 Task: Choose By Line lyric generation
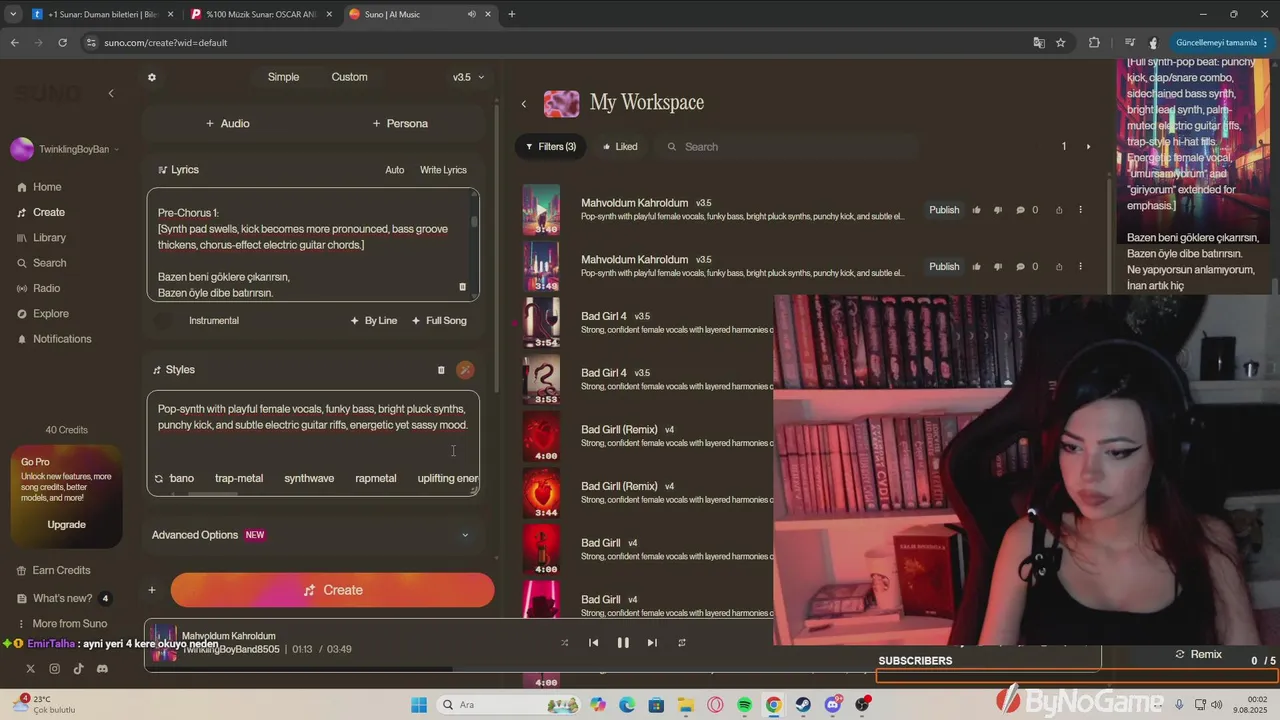click(x=374, y=321)
